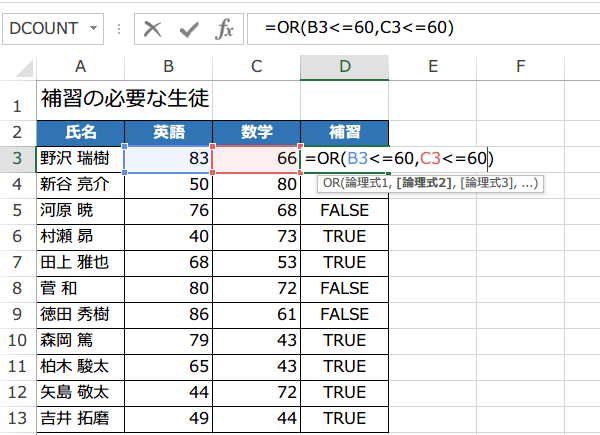Viewport: 600px width, 435px height.
Task: Click the math score 44 for 吉井 拓磨
Action: 256,419
